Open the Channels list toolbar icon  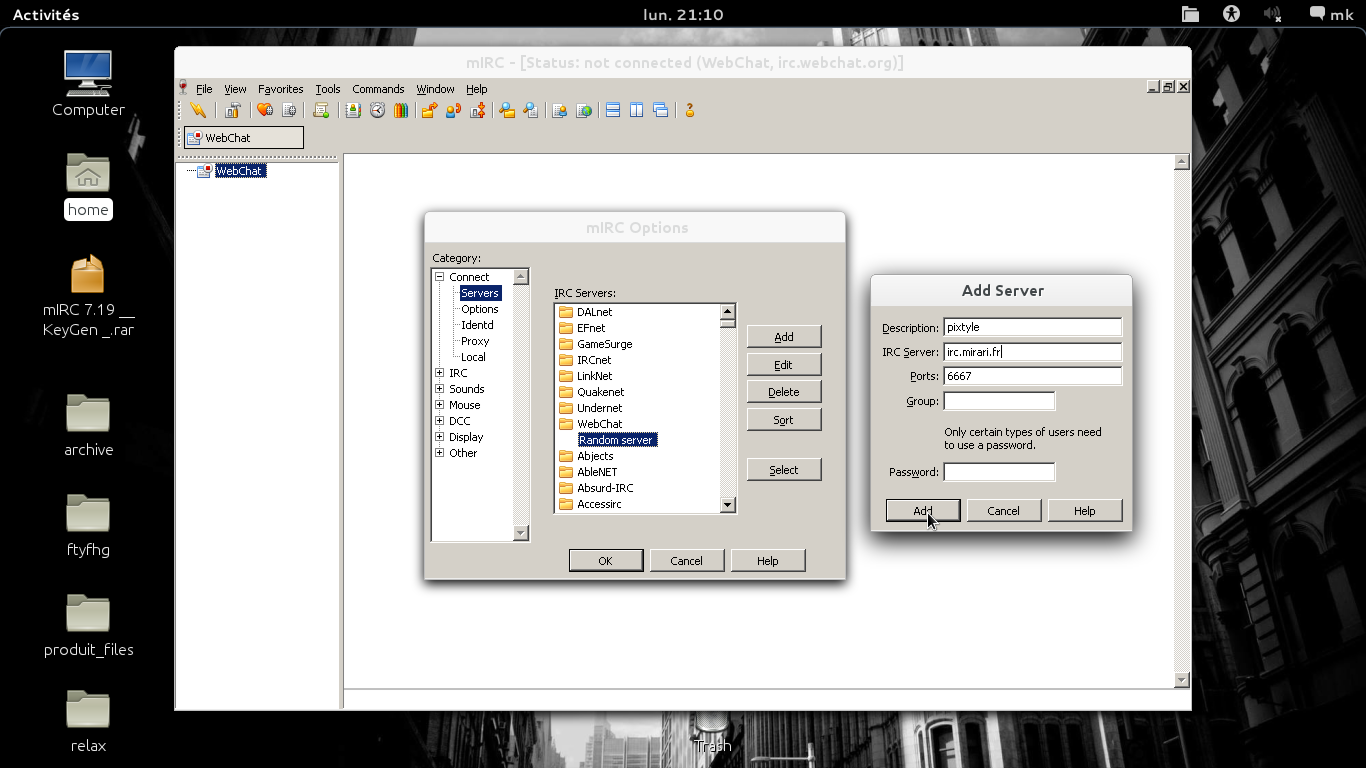point(289,110)
